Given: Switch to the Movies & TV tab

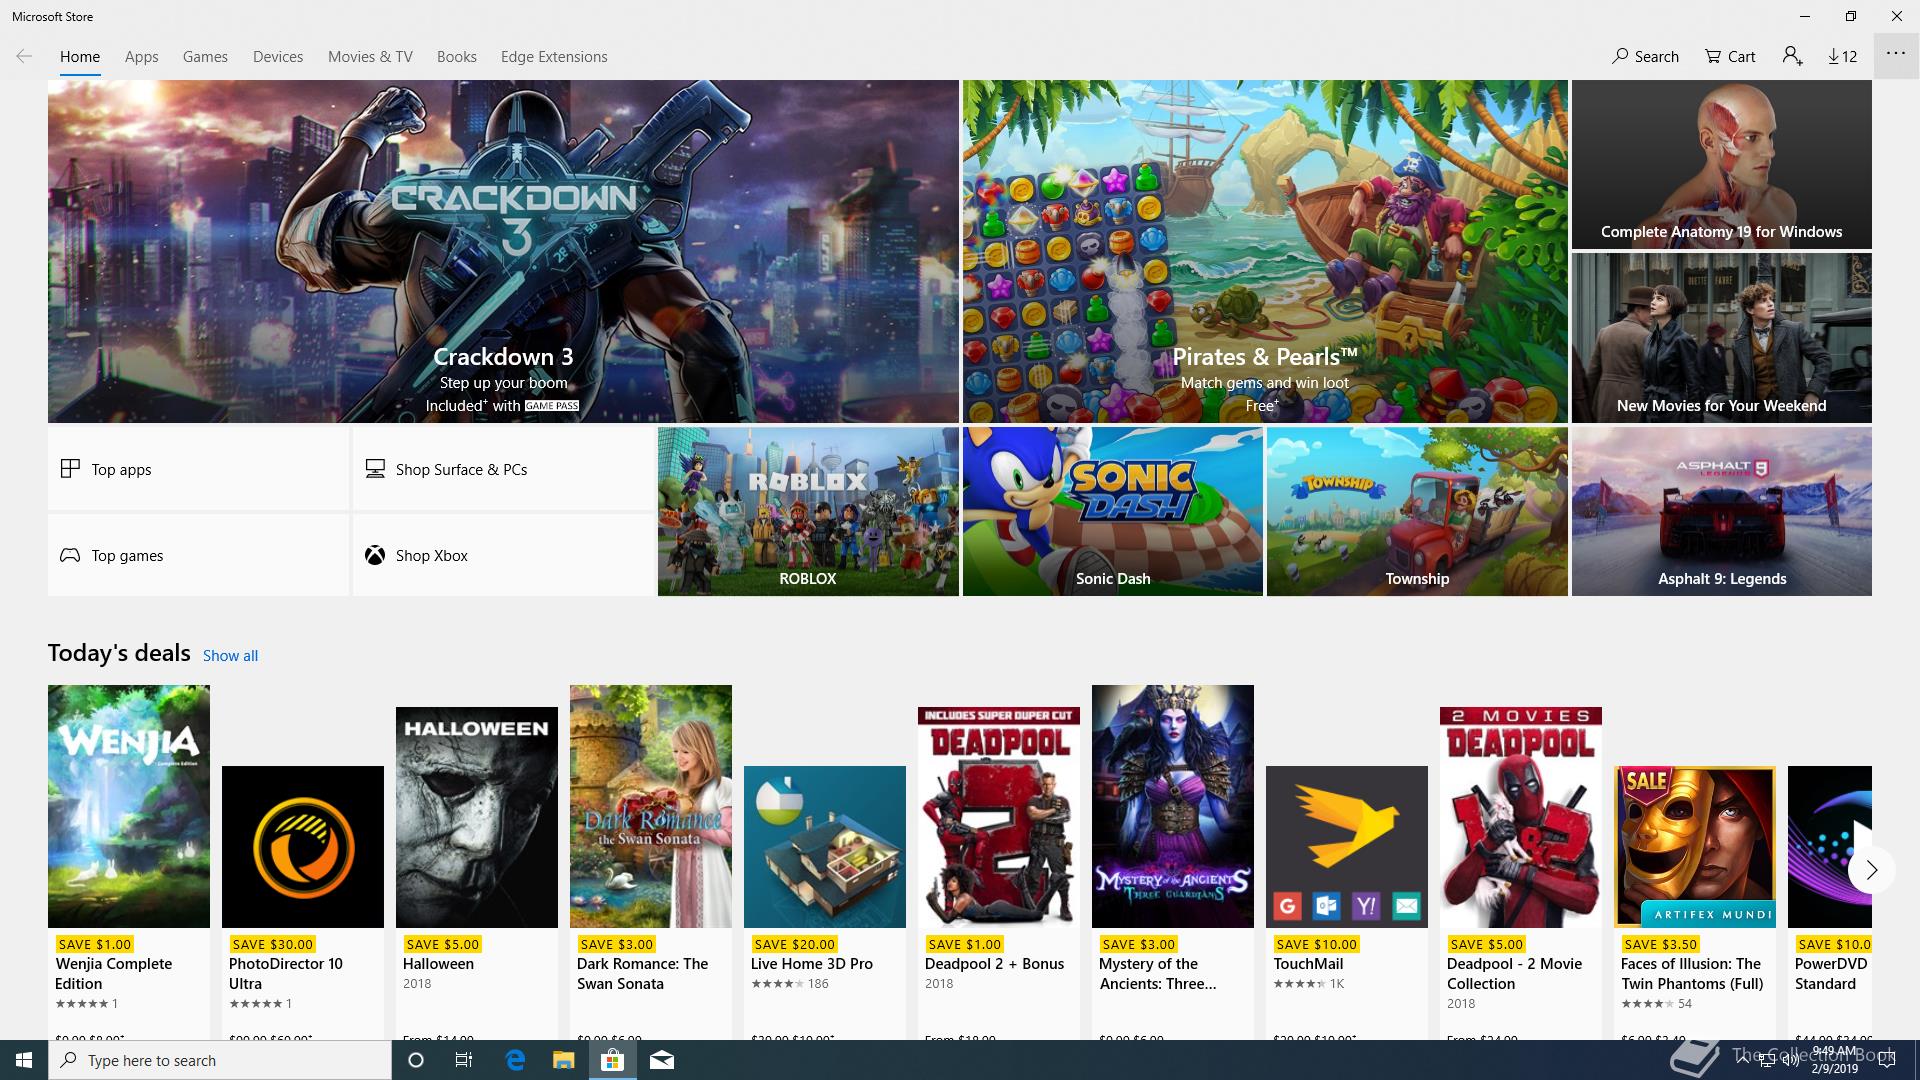Looking at the screenshot, I should 370,57.
